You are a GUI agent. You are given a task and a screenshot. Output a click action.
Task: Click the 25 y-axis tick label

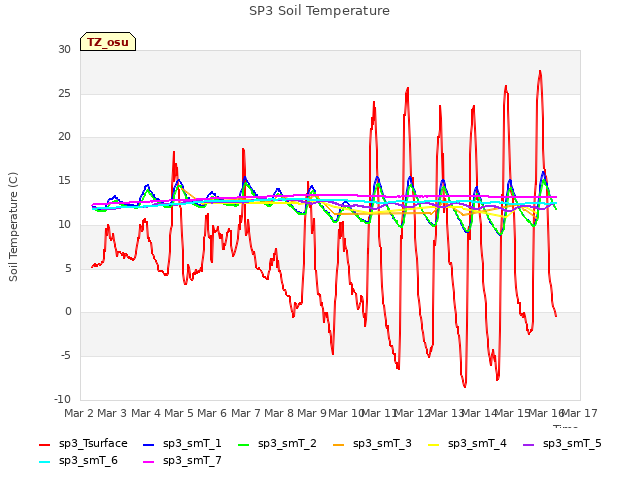pos(64,93)
